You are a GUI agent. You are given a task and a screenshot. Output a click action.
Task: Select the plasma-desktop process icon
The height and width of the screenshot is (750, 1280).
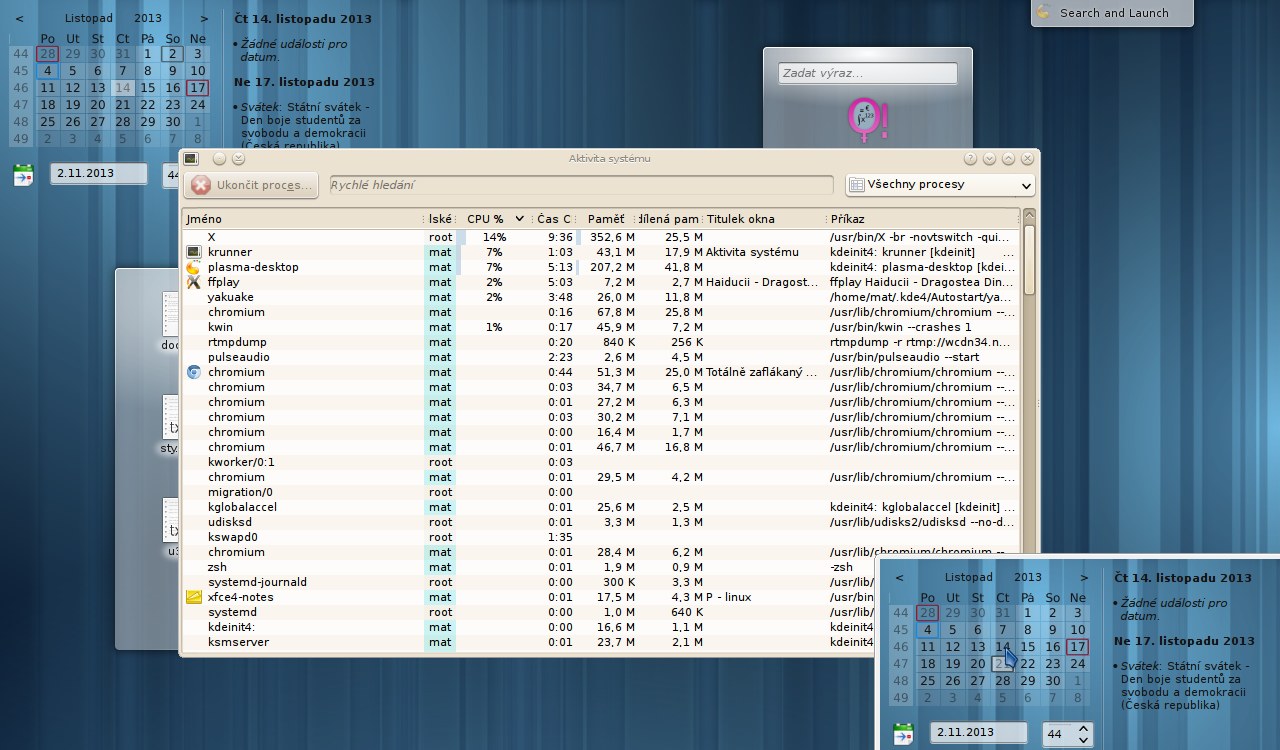click(194, 267)
